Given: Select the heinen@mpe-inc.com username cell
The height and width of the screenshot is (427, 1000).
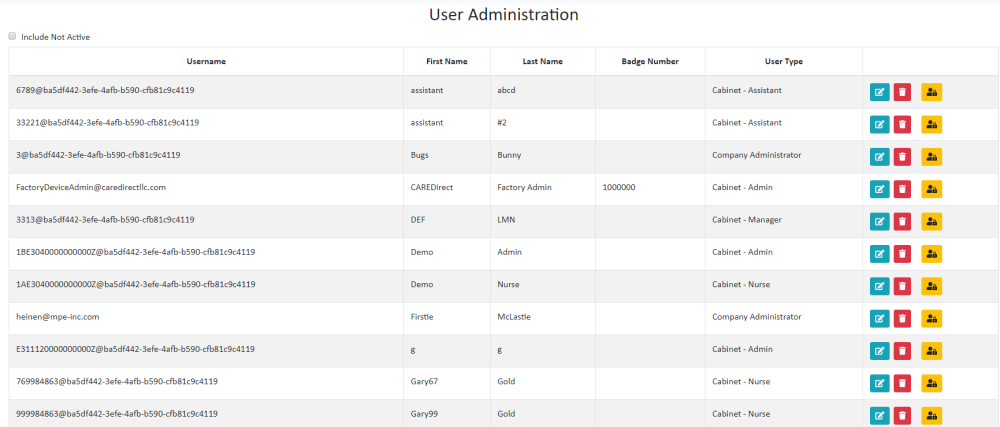Looking at the screenshot, I should click(58, 317).
